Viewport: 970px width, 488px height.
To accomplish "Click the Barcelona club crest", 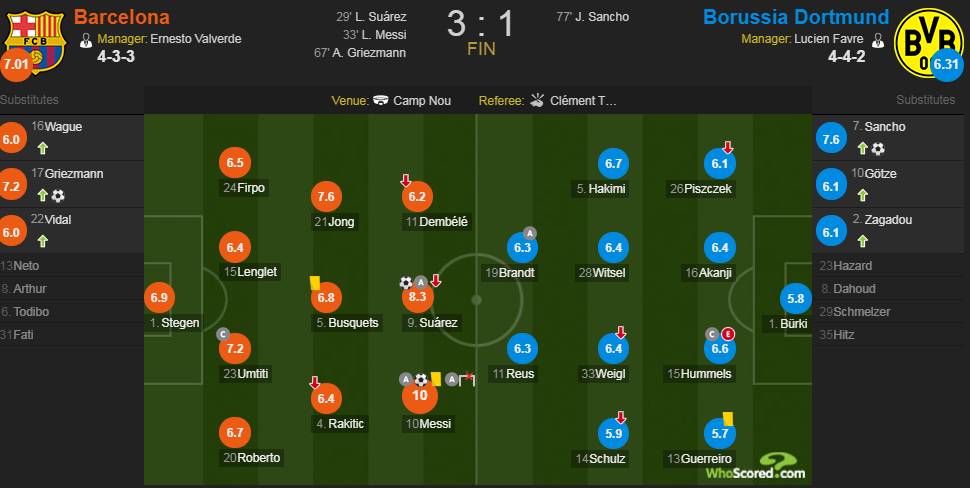I will coord(35,40).
